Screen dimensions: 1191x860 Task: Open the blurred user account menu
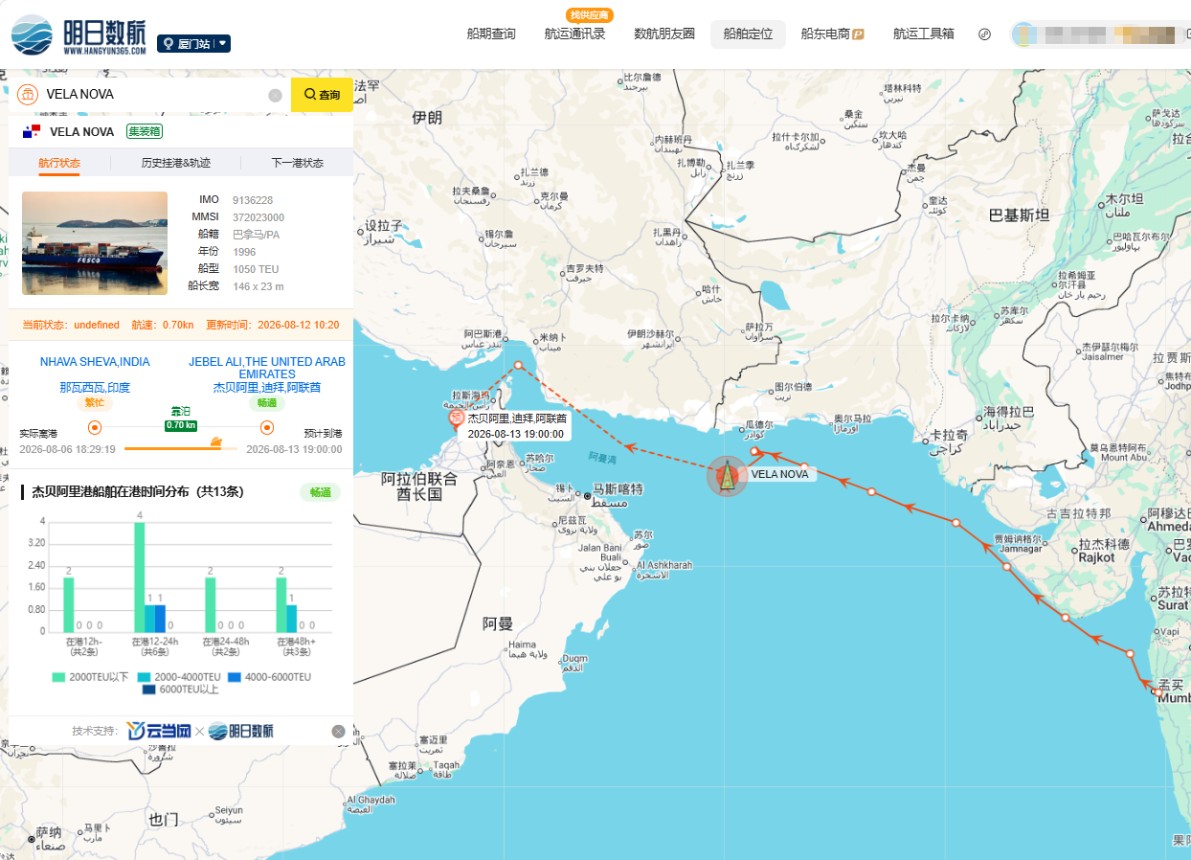tap(1101, 35)
